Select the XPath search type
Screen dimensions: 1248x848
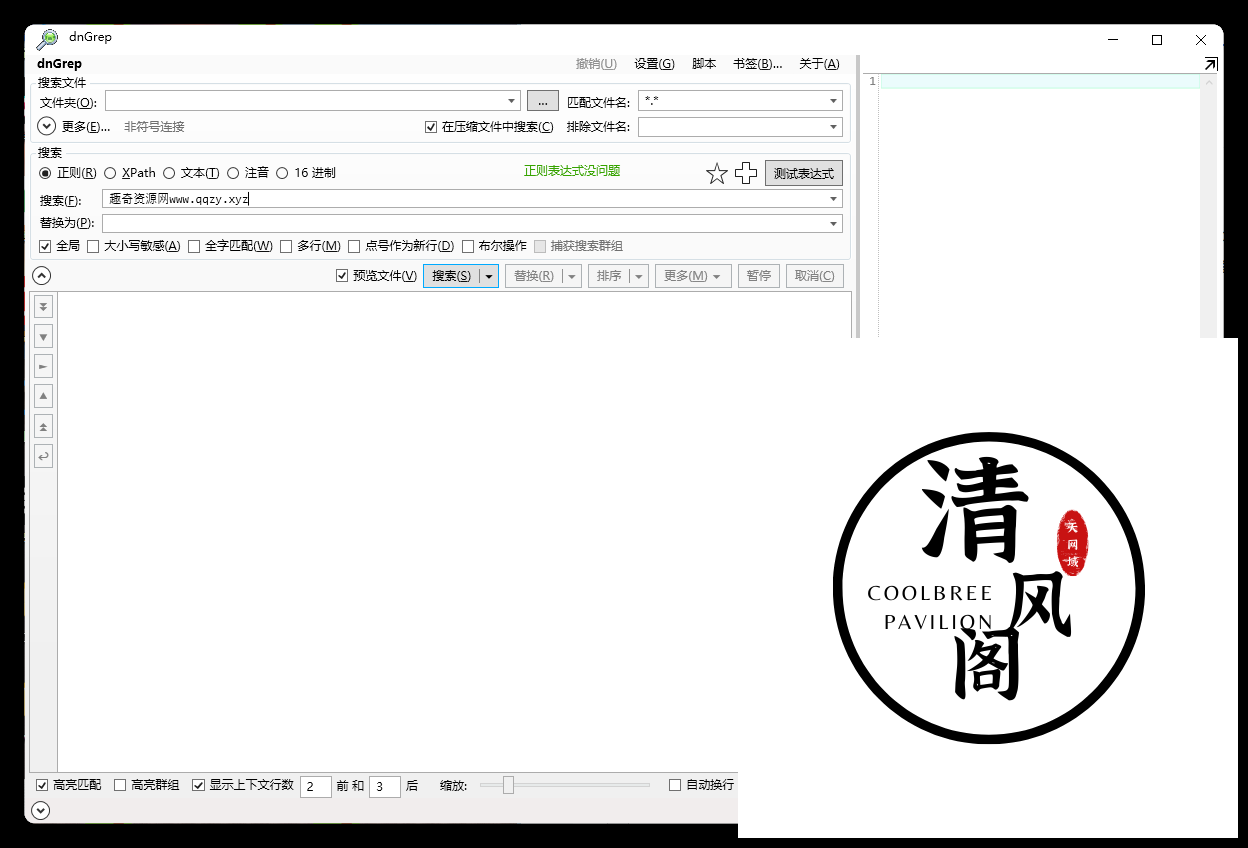coord(110,173)
